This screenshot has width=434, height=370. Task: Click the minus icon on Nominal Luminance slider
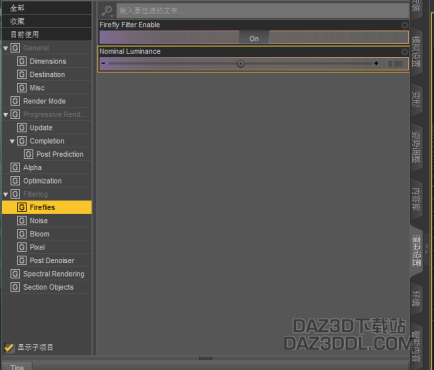point(103,63)
